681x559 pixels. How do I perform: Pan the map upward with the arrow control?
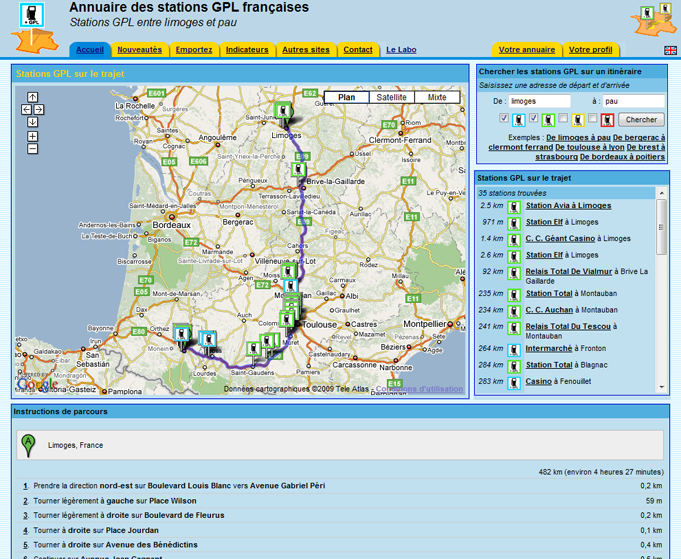(x=33, y=97)
